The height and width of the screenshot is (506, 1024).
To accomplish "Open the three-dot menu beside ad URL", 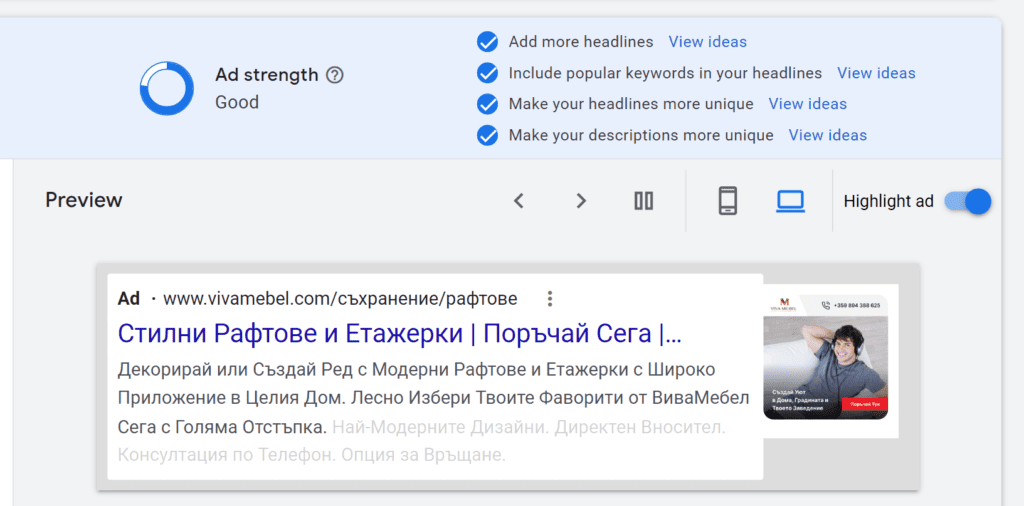I will (x=549, y=299).
